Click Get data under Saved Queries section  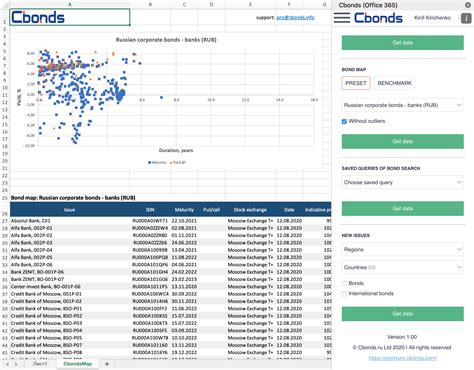[403, 208]
